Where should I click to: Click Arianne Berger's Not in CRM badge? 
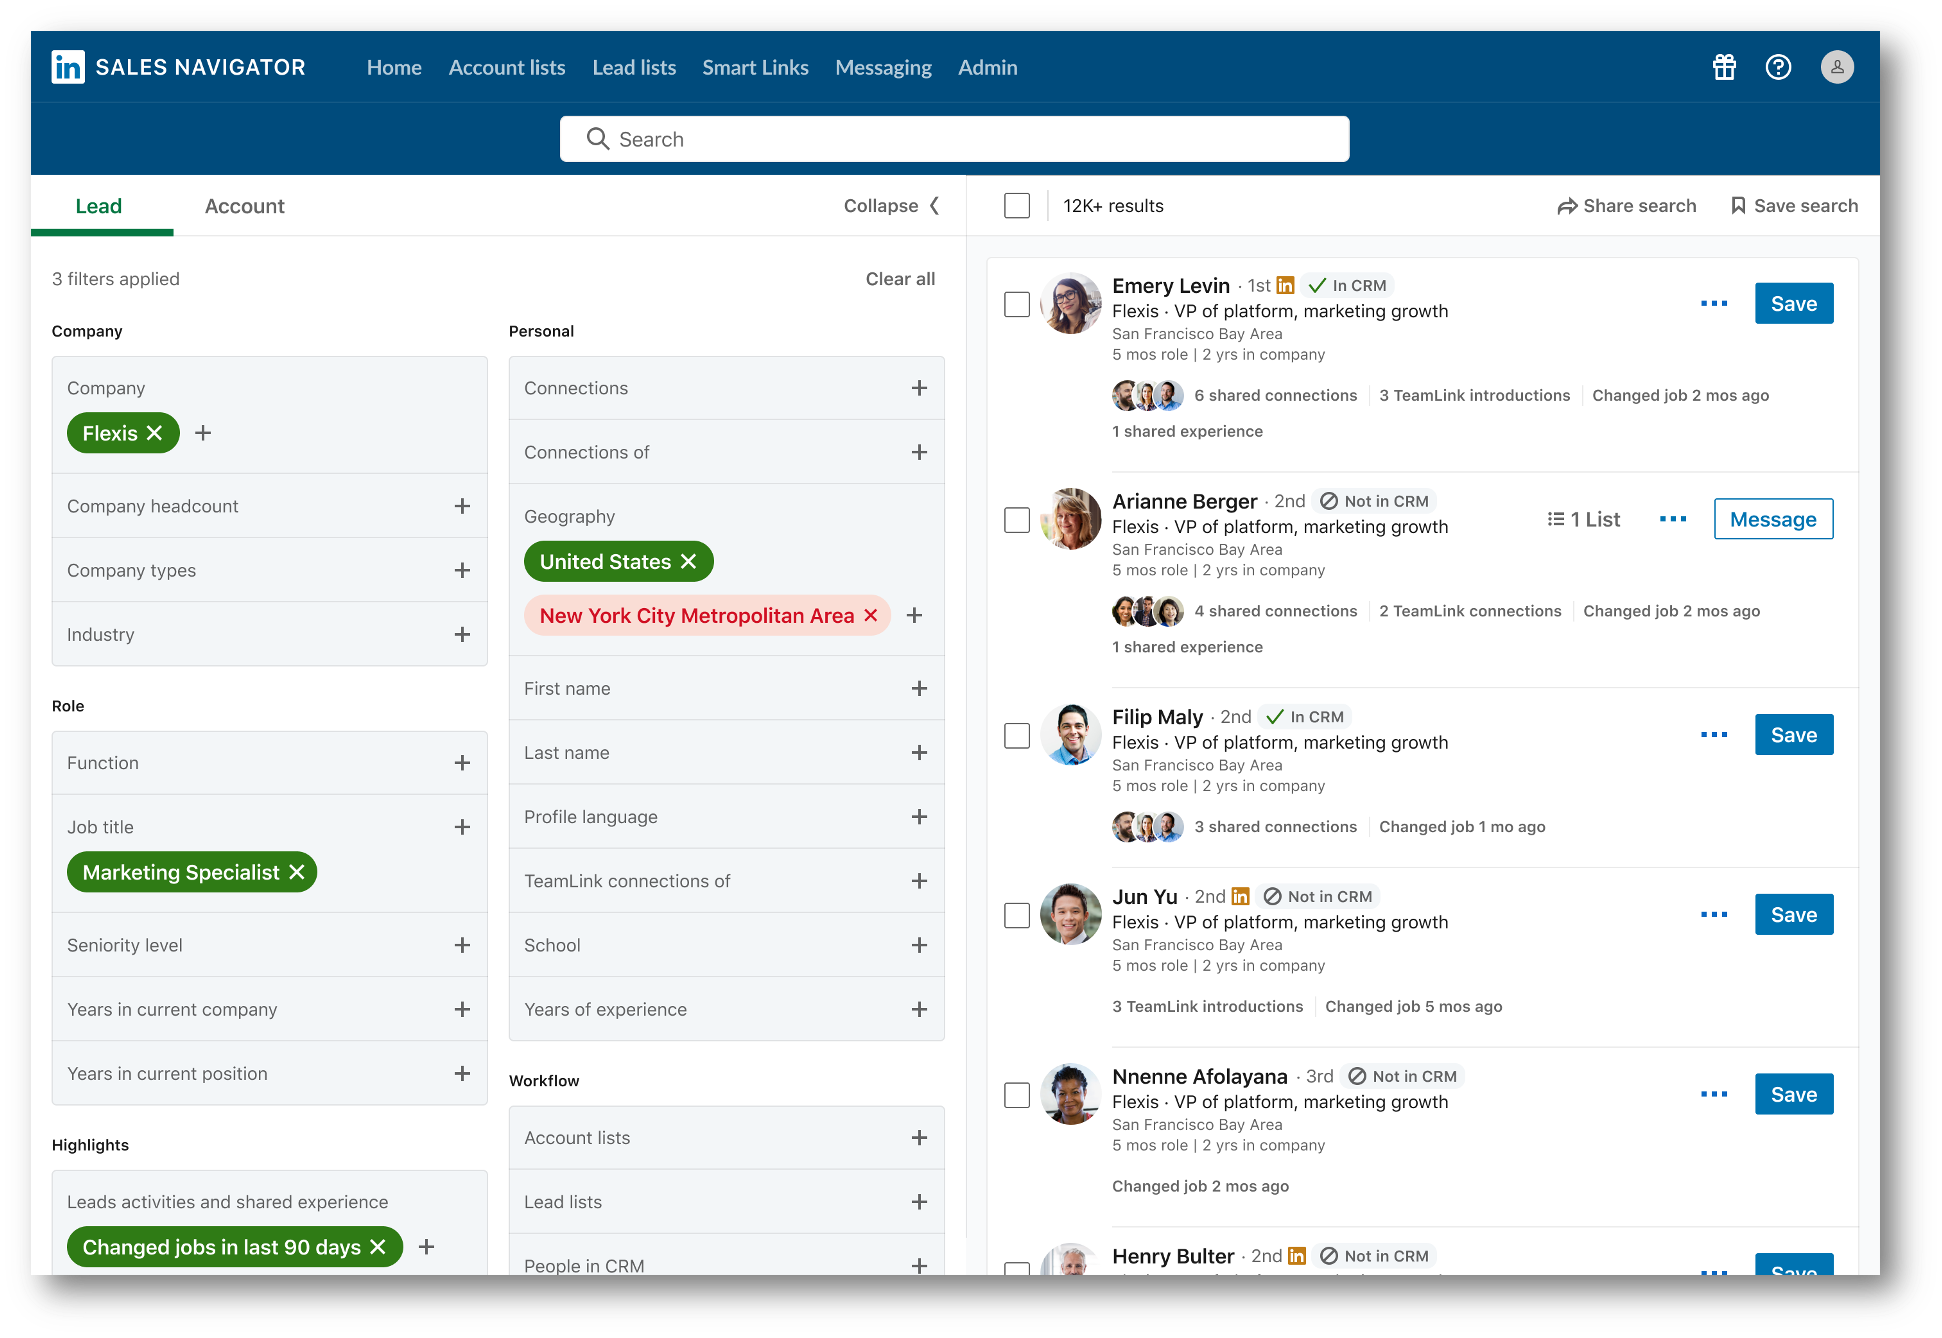1375,501
